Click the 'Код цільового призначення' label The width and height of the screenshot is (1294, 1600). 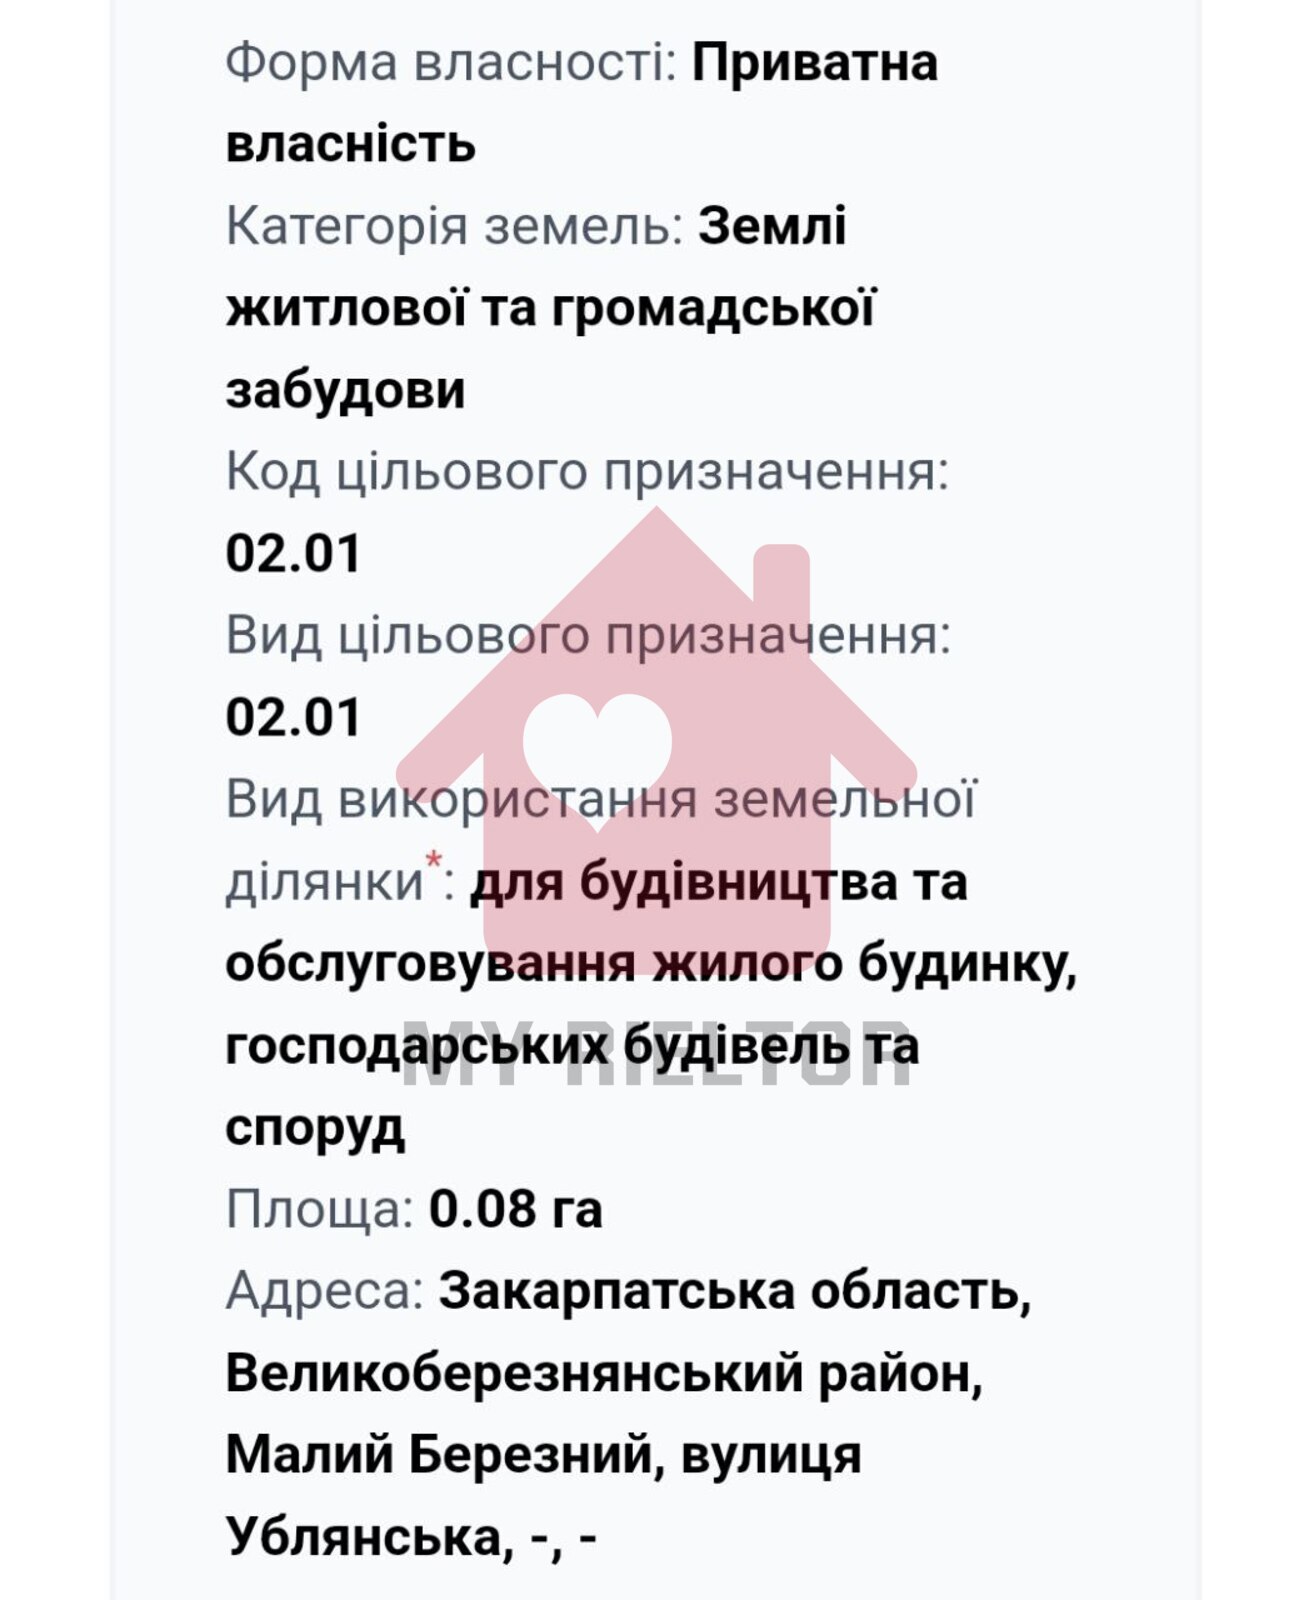(586, 472)
